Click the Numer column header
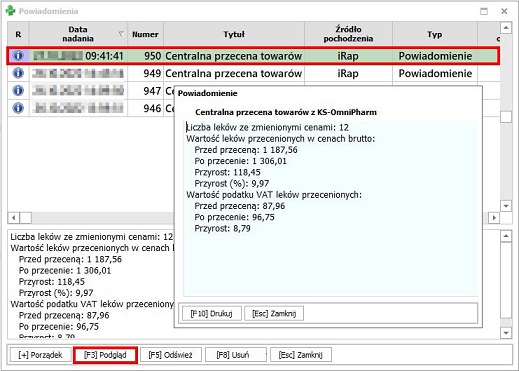The height and width of the screenshot is (371, 519). click(145, 34)
